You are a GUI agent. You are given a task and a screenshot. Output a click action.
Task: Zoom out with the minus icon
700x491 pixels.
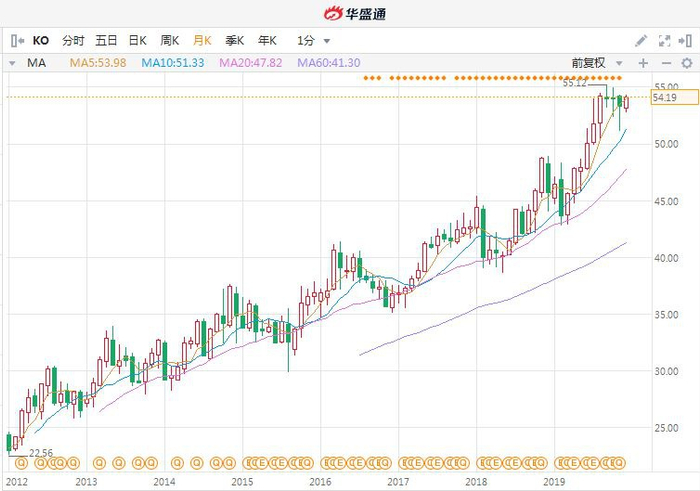666,63
